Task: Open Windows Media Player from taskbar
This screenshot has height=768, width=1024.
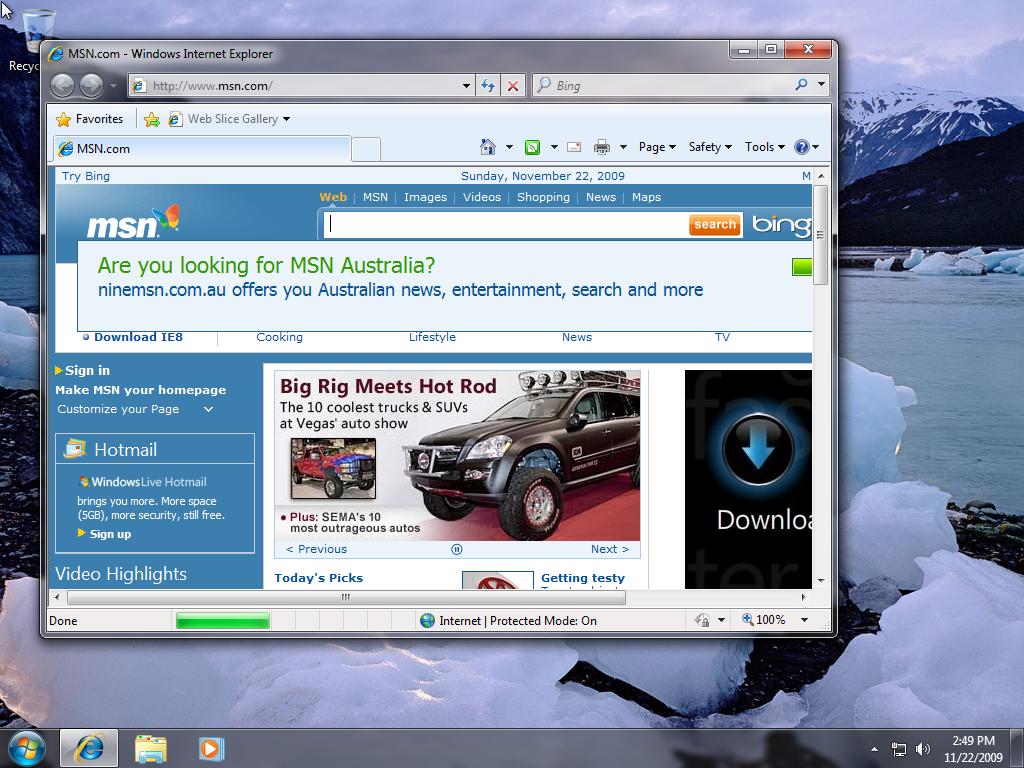Action: (x=210, y=748)
